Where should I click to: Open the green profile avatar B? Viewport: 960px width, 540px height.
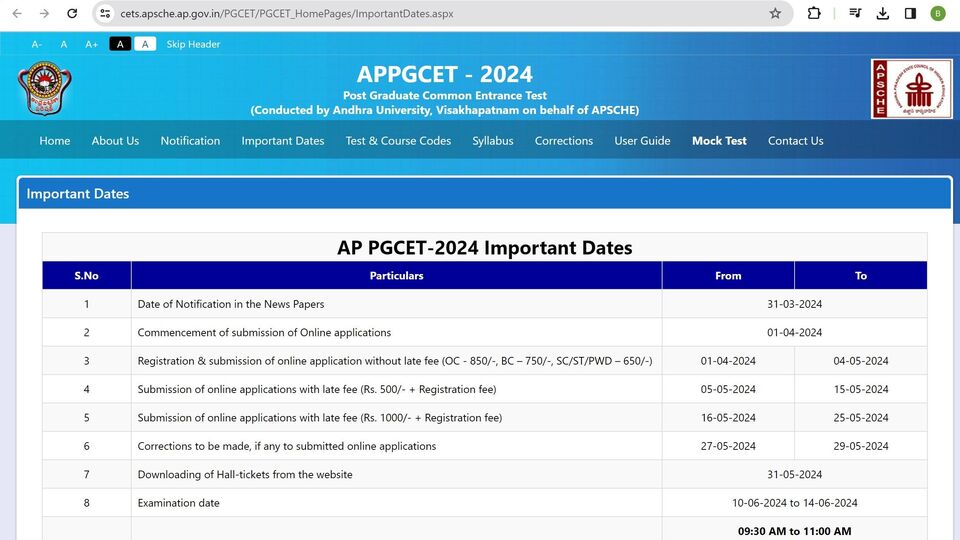(x=938, y=13)
